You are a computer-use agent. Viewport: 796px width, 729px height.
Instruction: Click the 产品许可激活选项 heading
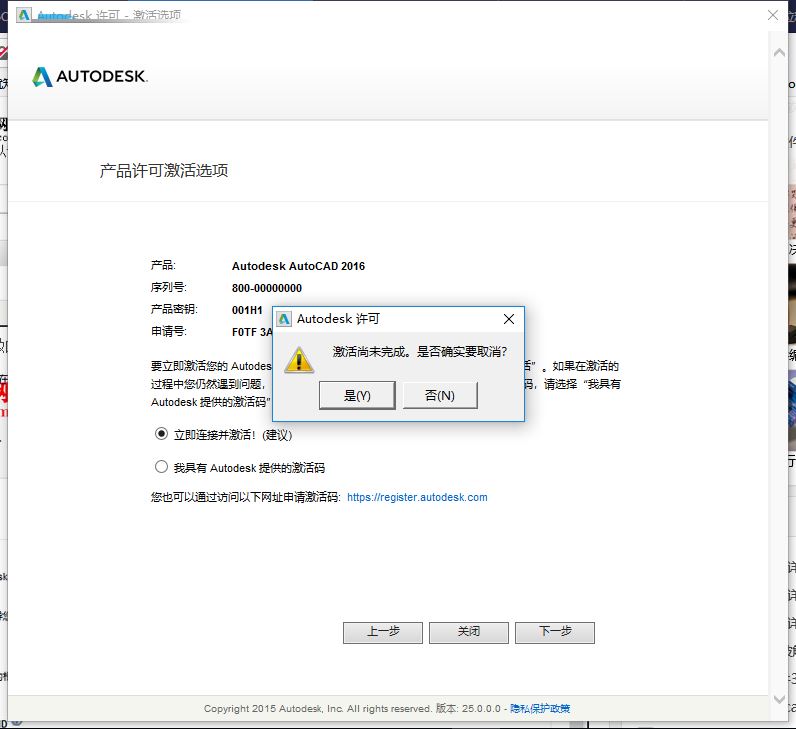[163, 171]
